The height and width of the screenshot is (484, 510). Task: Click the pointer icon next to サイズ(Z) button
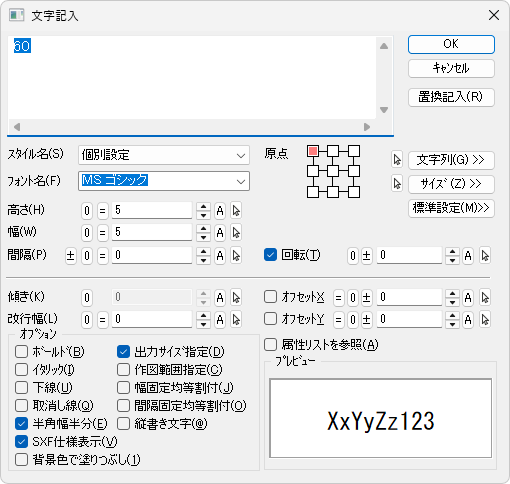point(397,184)
